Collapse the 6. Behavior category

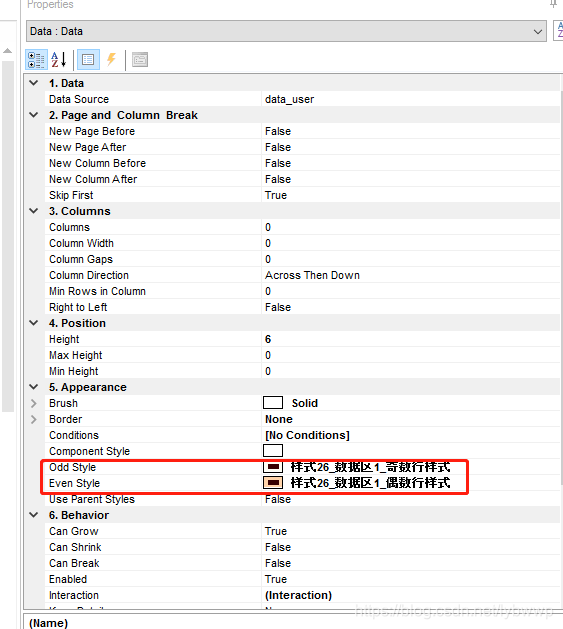pyautogui.click(x=34, y=515)
